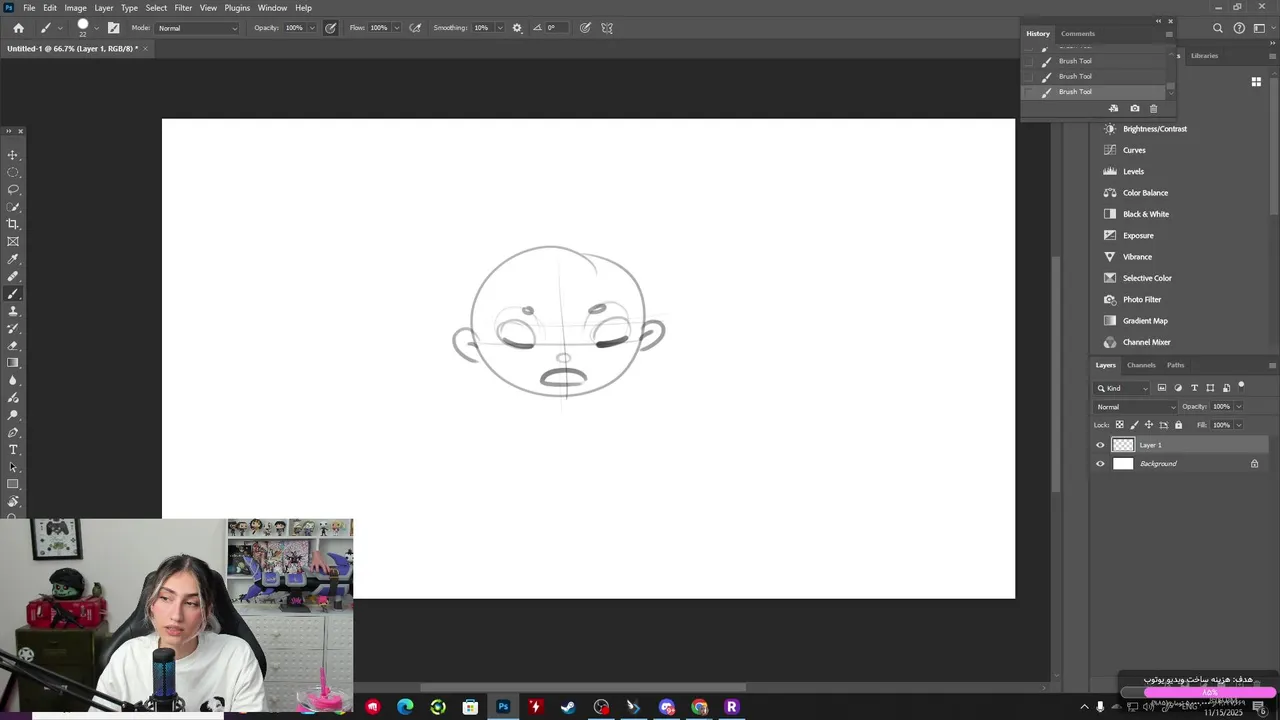Select the Brush tool in toolbar
The image size is (1280, 720).
(x=13, y=294)
